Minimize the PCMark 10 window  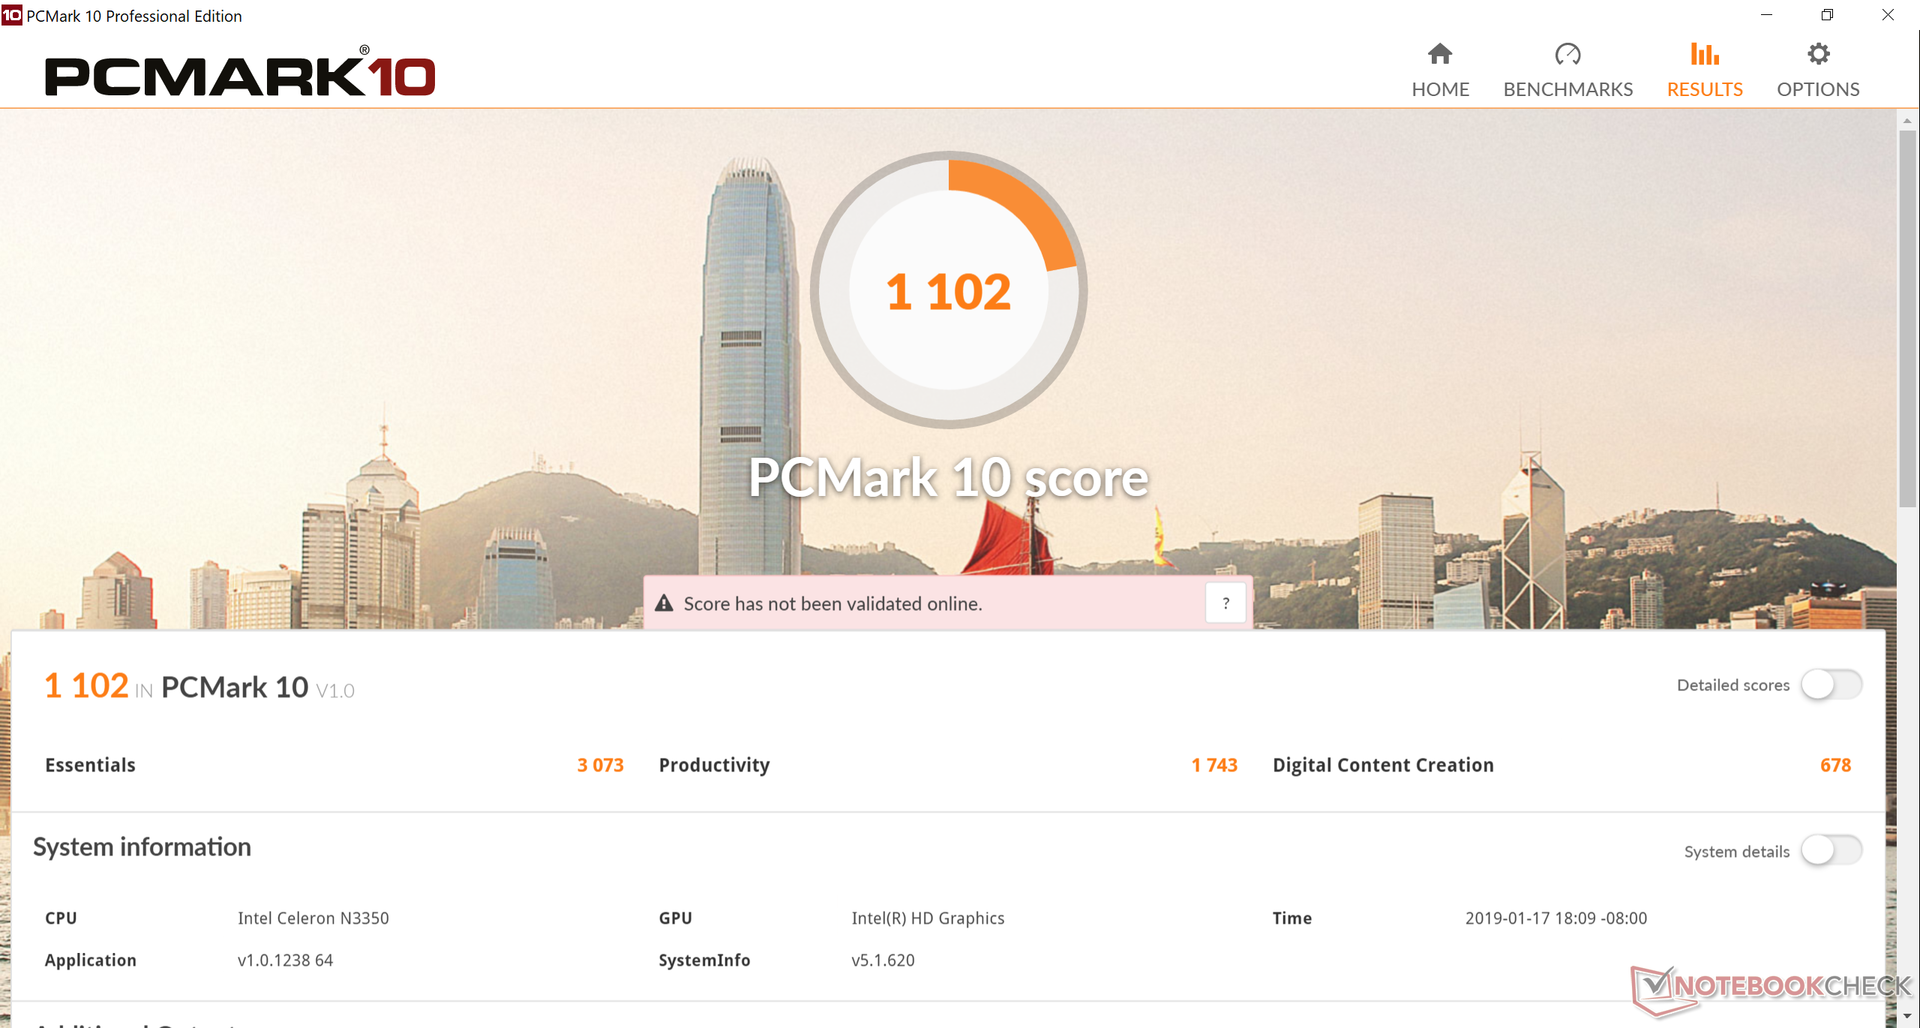tap(1766, 15)
